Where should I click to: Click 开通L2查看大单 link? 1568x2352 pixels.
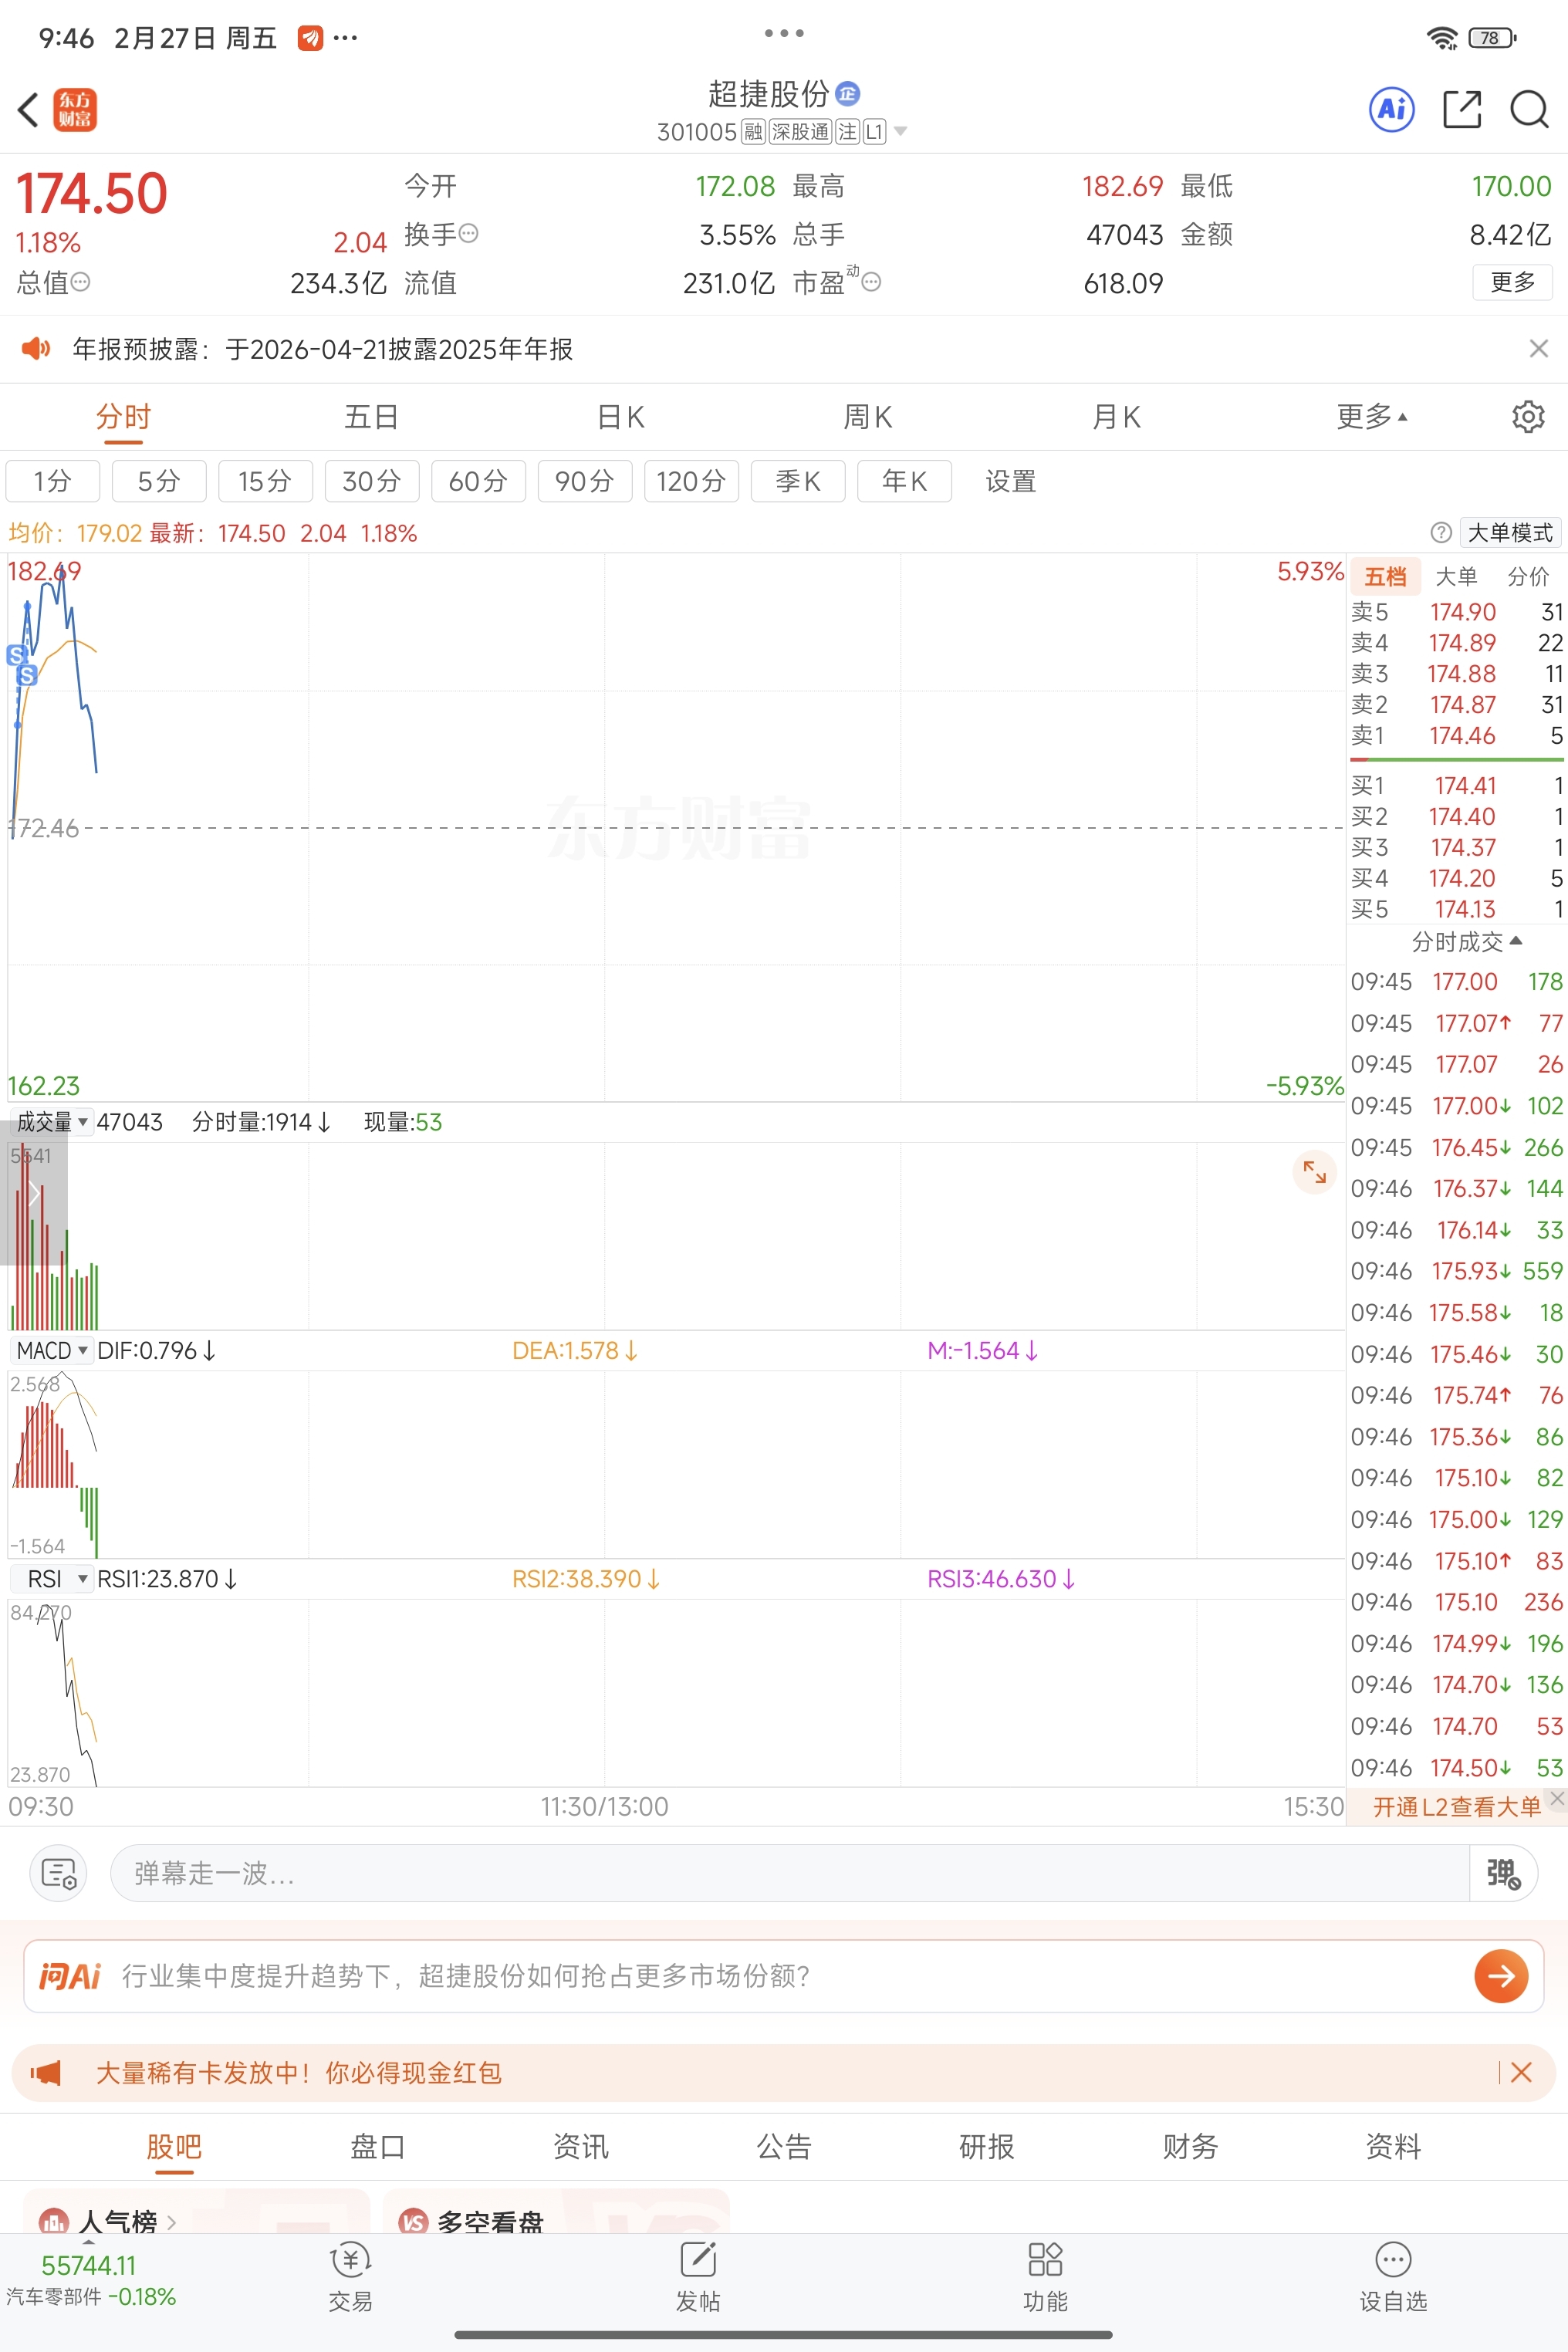pos(1455,1806)
